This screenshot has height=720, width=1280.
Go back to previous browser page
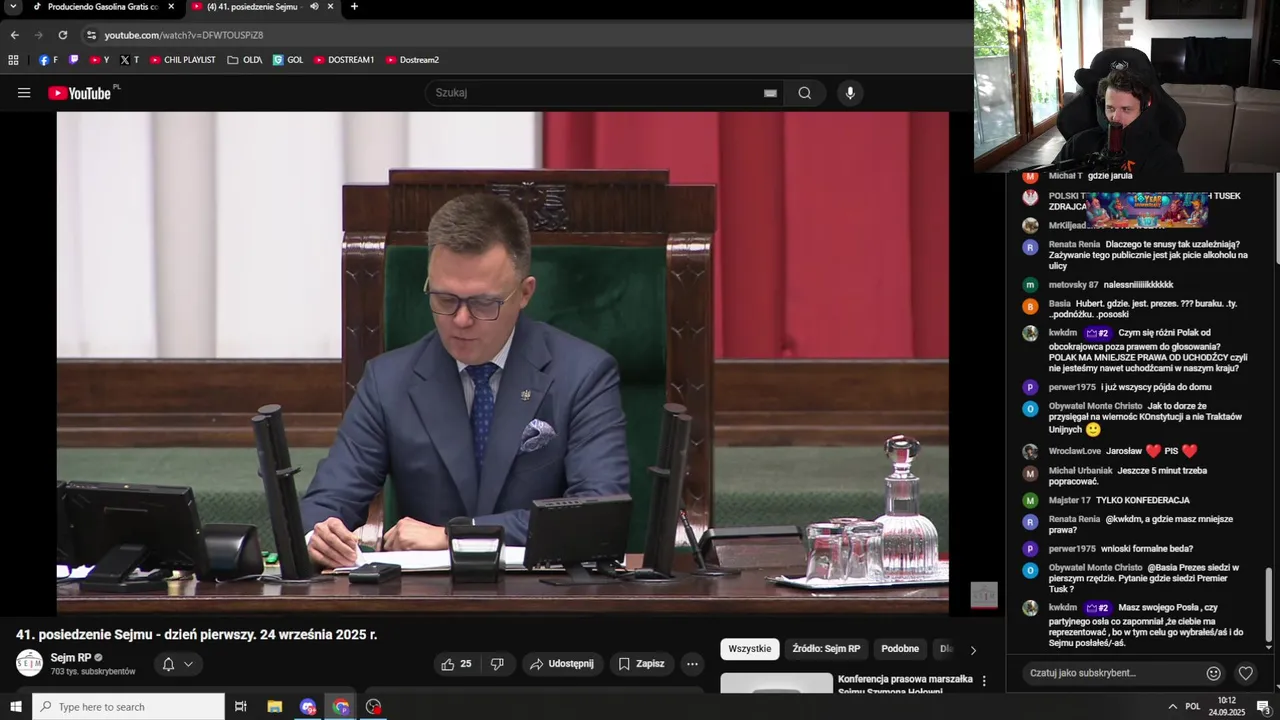tap(14, 35)
